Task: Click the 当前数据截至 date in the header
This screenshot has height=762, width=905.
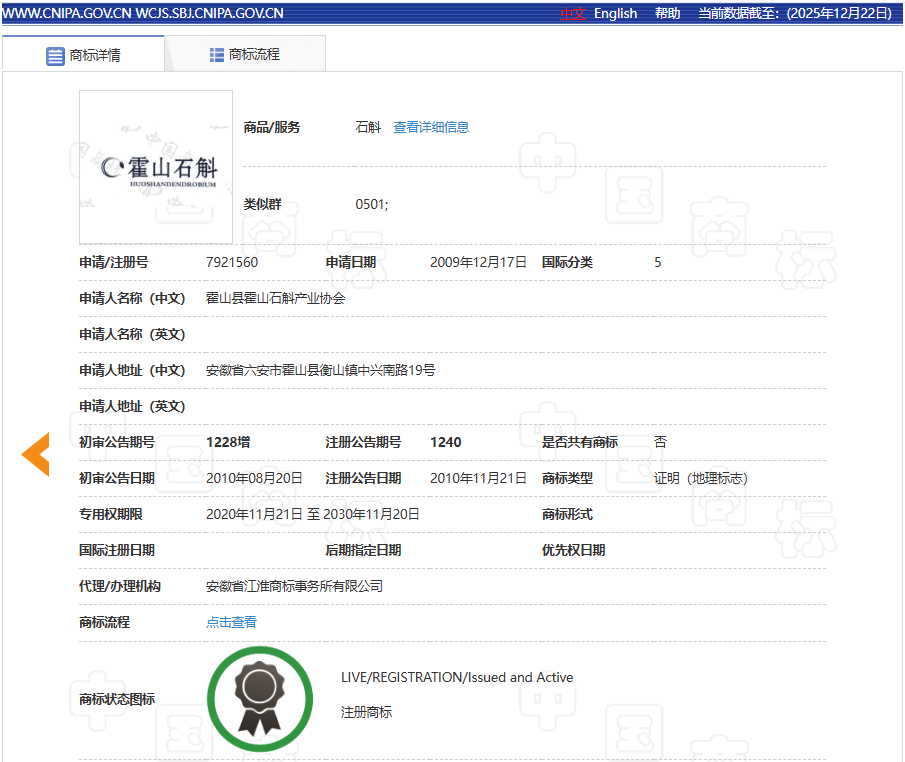Action: tap(795, 13)
